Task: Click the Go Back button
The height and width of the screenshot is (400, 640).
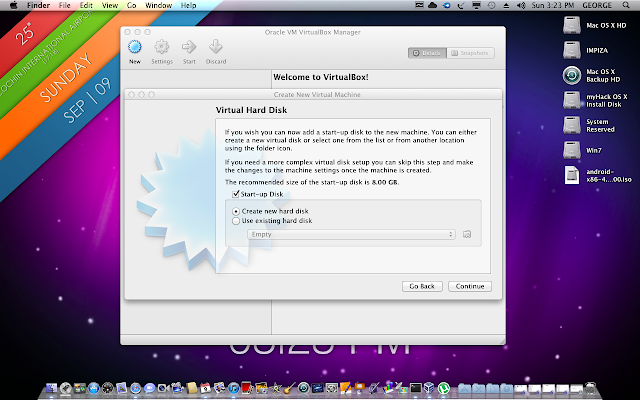Action: point(422,286)
